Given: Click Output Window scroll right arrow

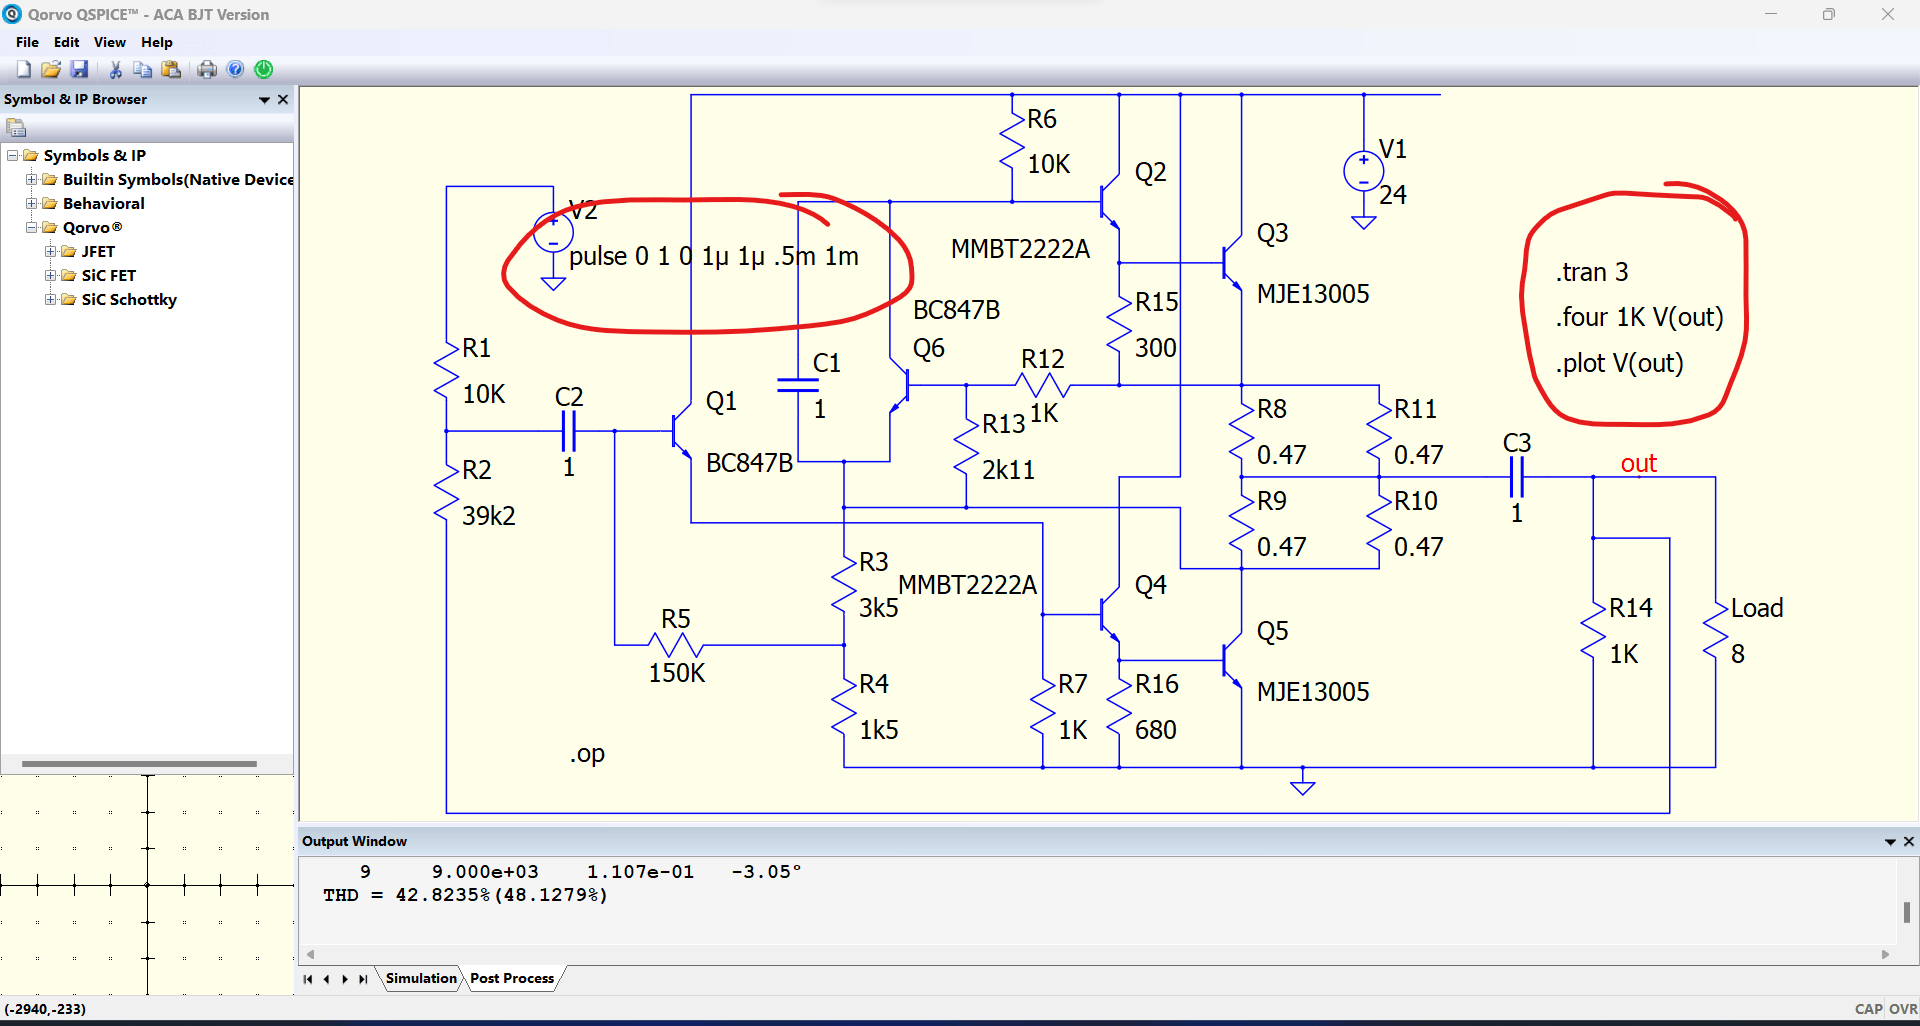Looking at the screenshot, I should (x=1886, y=954).
